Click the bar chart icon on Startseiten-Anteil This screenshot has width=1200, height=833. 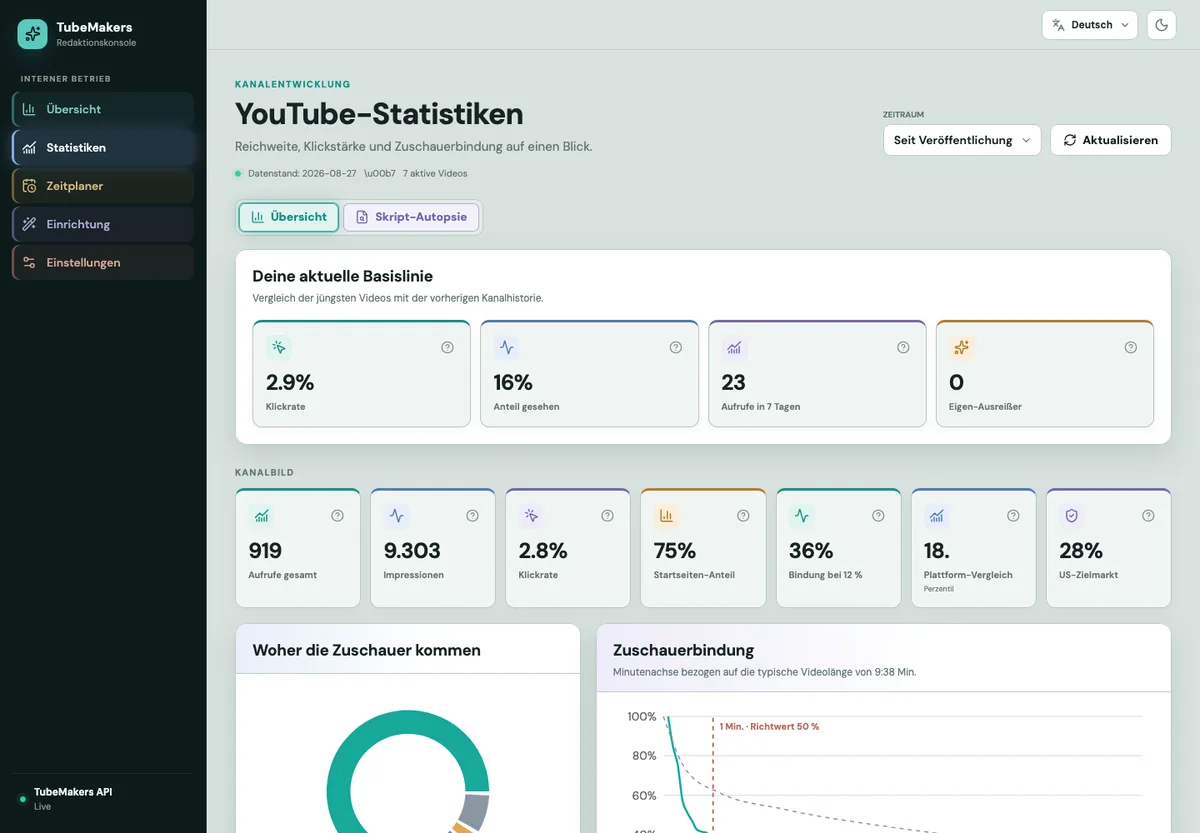667,516
